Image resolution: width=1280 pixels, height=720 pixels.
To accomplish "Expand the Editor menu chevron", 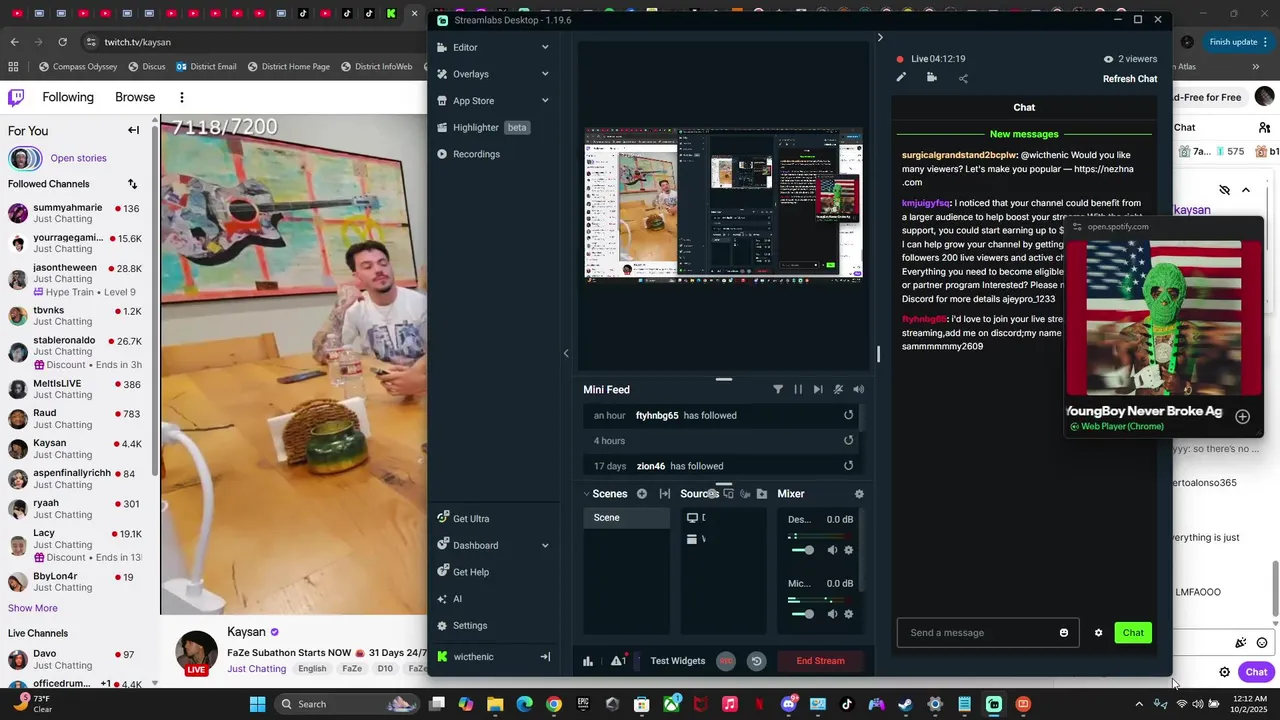I will tap(545, 47).
